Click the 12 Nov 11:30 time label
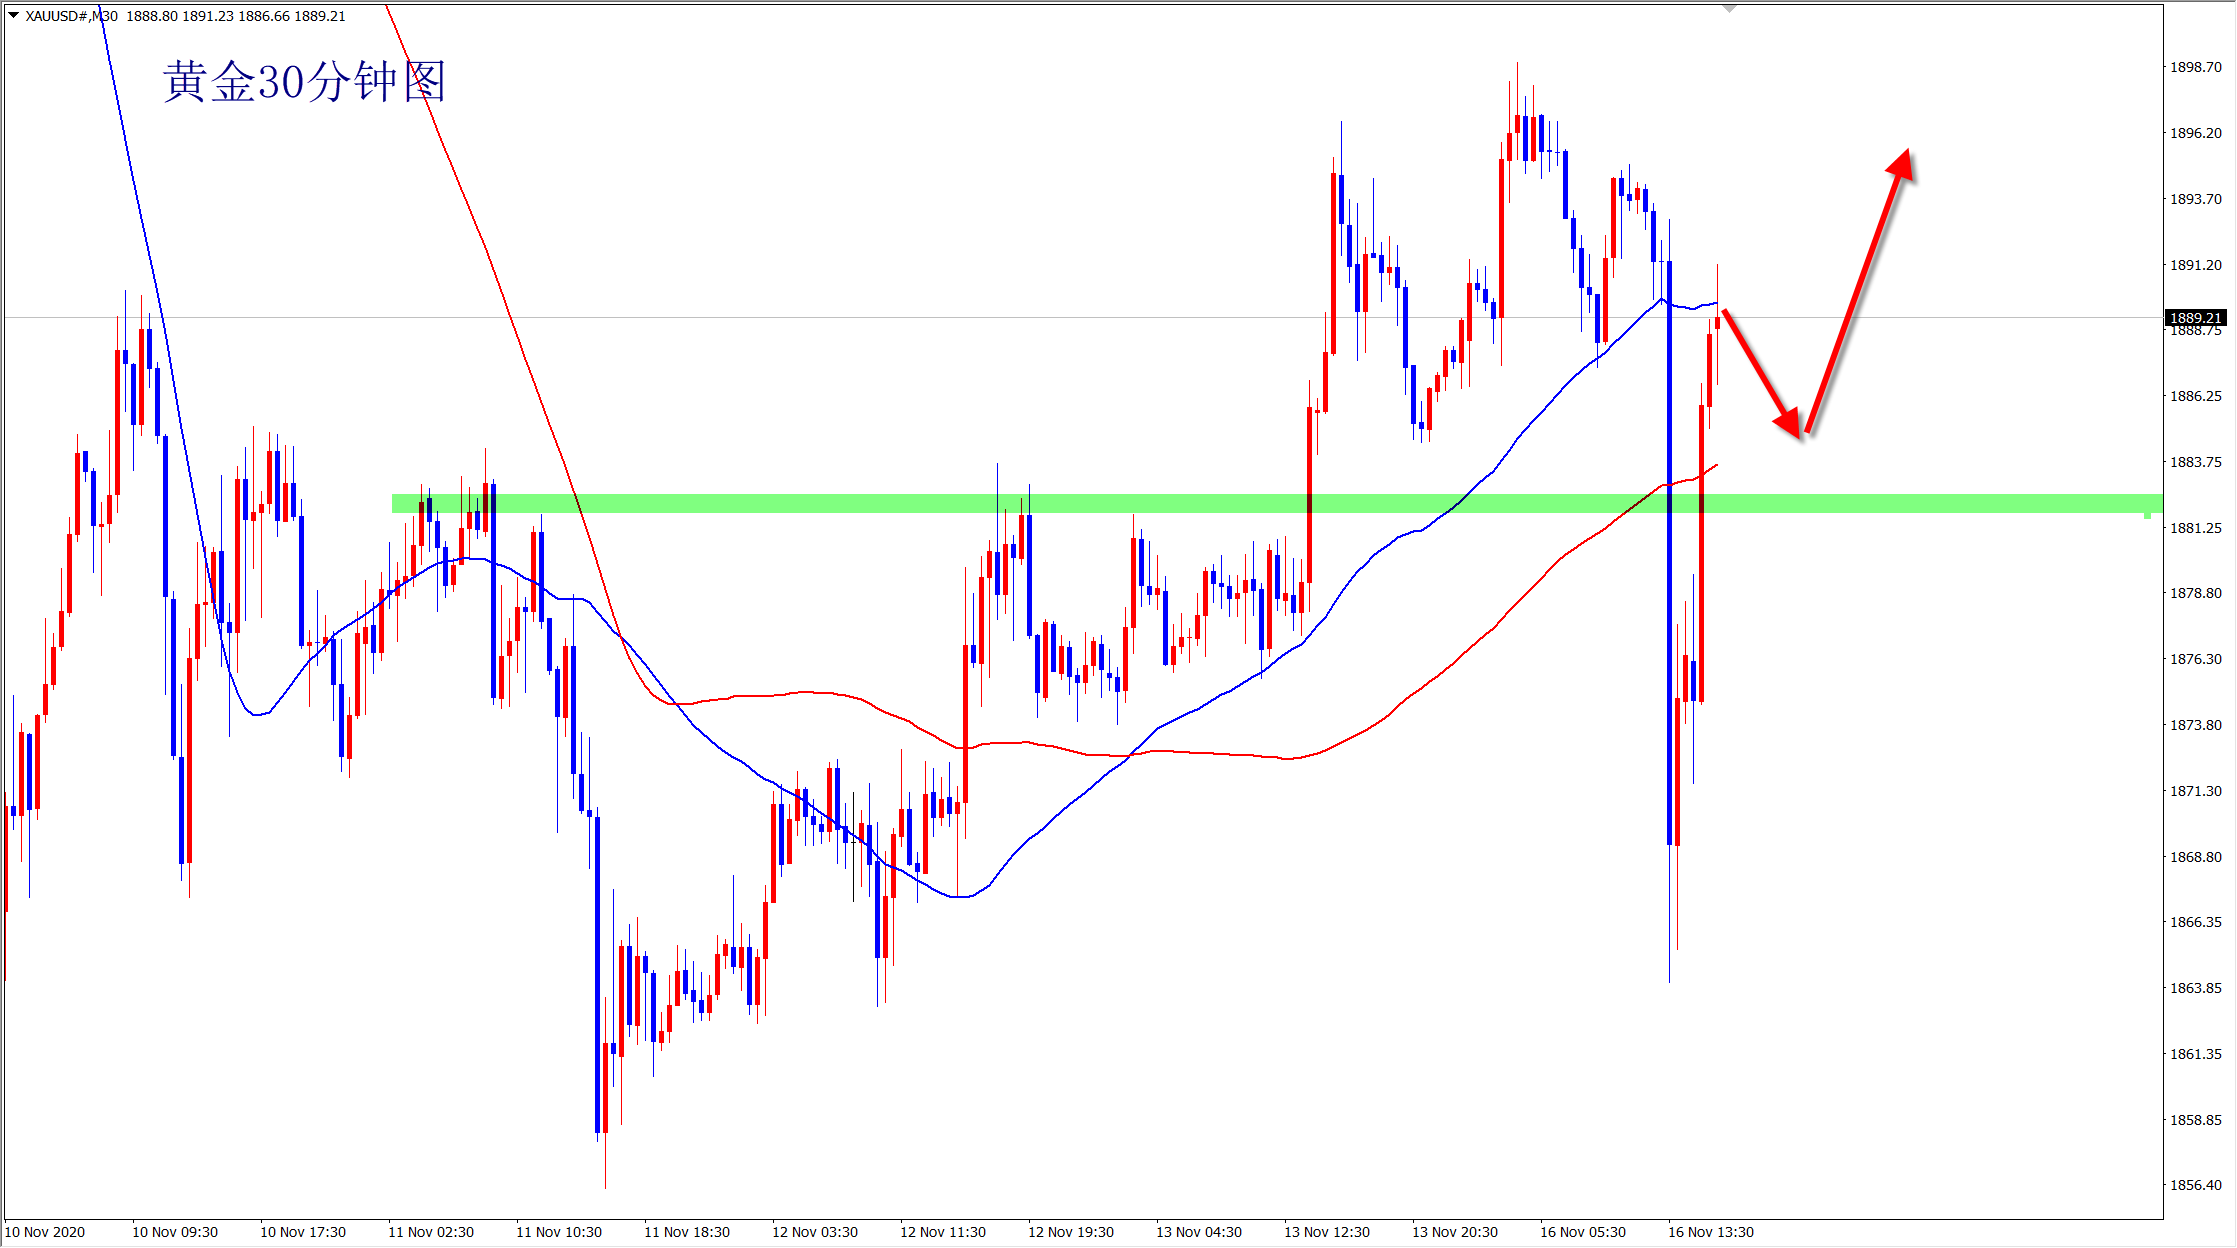 point(942,1232)
